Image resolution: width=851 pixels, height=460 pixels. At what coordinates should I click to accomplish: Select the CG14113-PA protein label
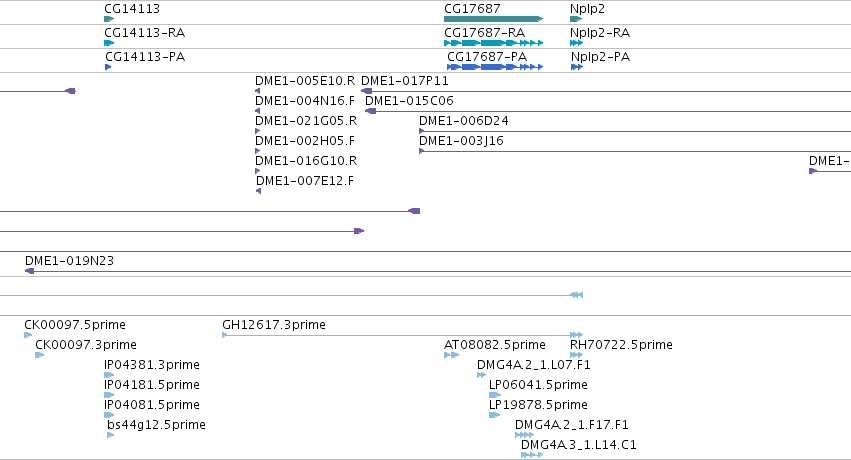pos(145,56)
